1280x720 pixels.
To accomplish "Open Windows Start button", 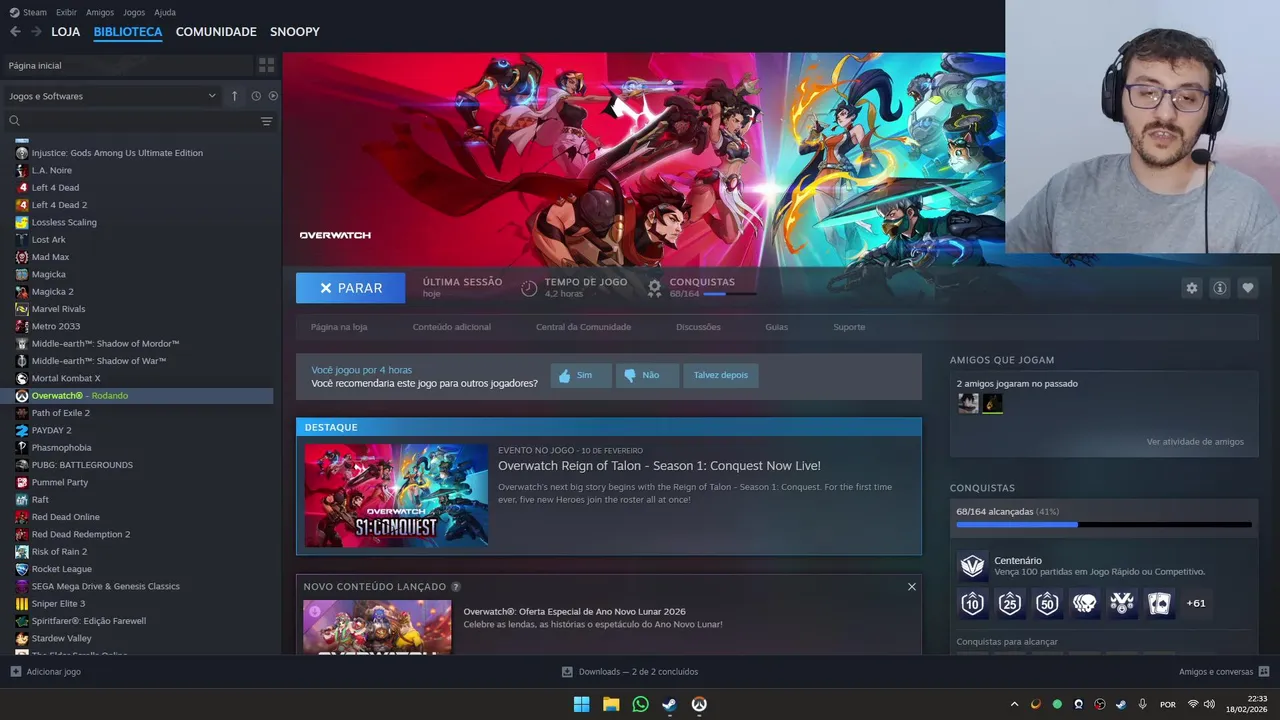I will [x=581, y=704].
